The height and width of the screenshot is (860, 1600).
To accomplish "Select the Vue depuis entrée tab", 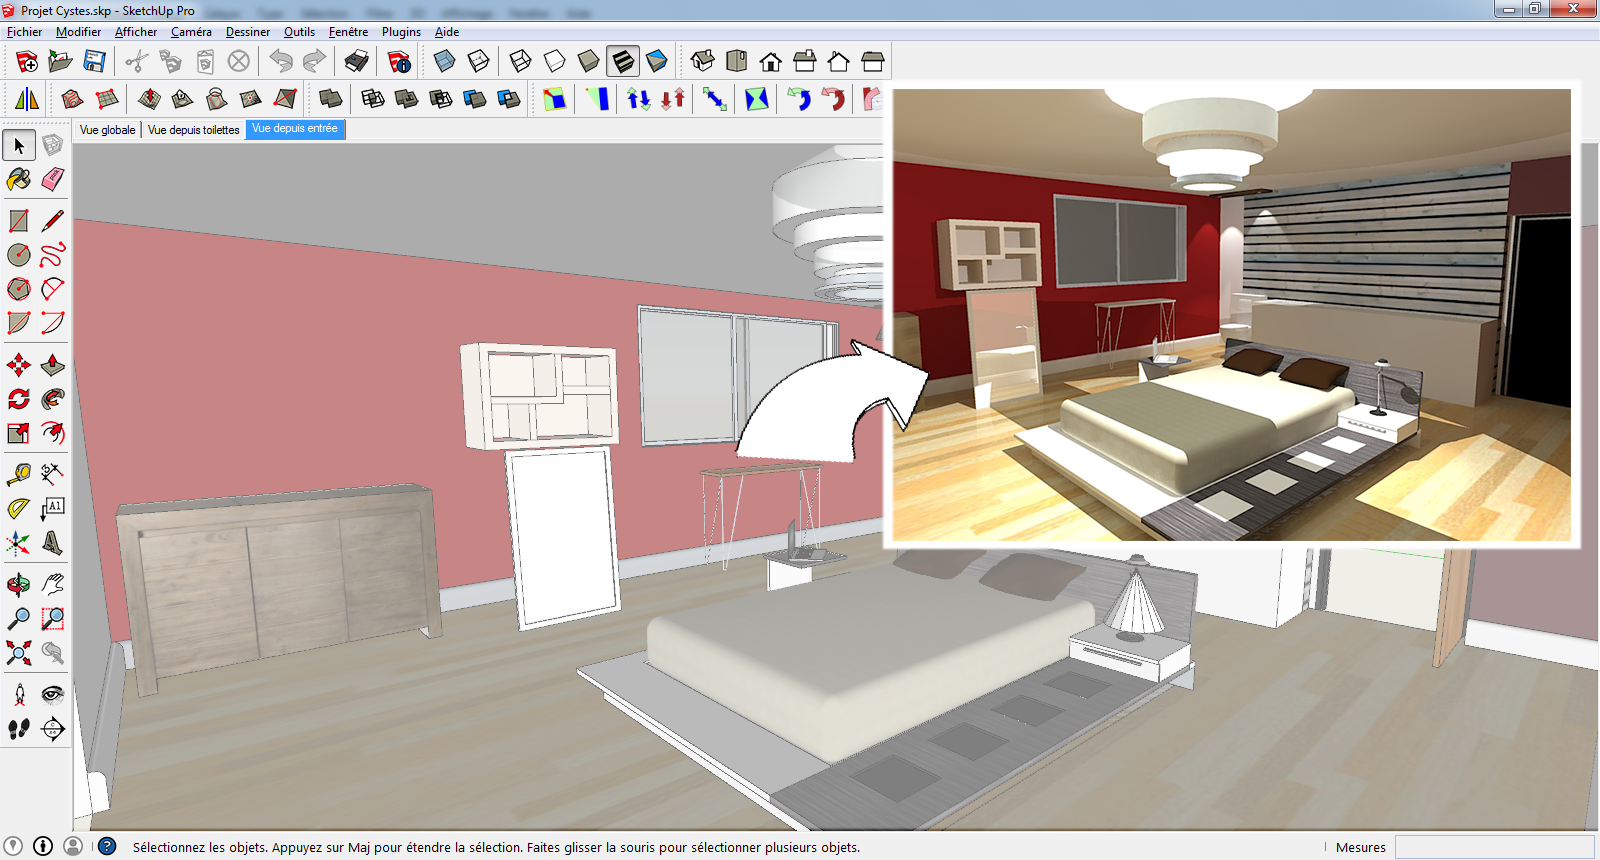I will pyautogui.click(x=295, y=129).
